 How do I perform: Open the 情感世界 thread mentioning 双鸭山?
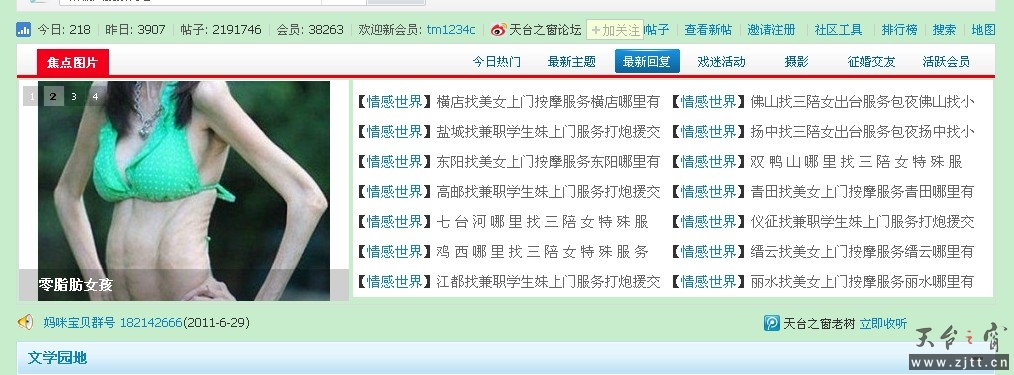click(856, 162)
